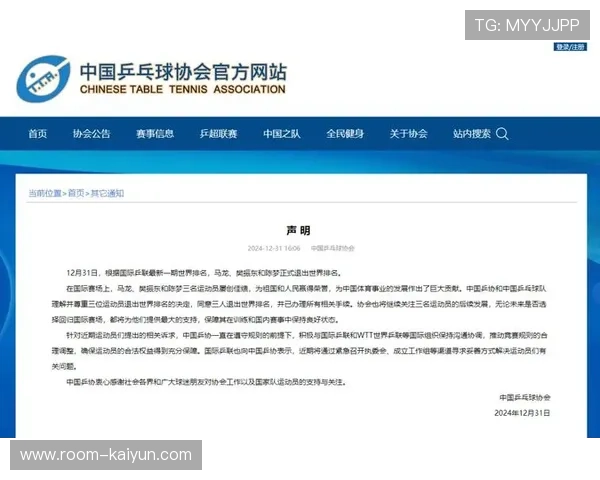600x480 pixels.
Task: Click the paragraph starting 12月31日
Action: pos(204,273)
